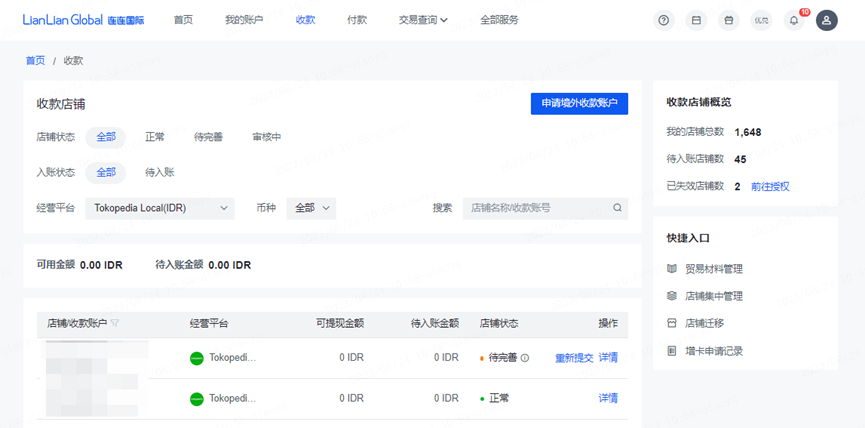Expand 交易查询 menu

tap(423, 20)
